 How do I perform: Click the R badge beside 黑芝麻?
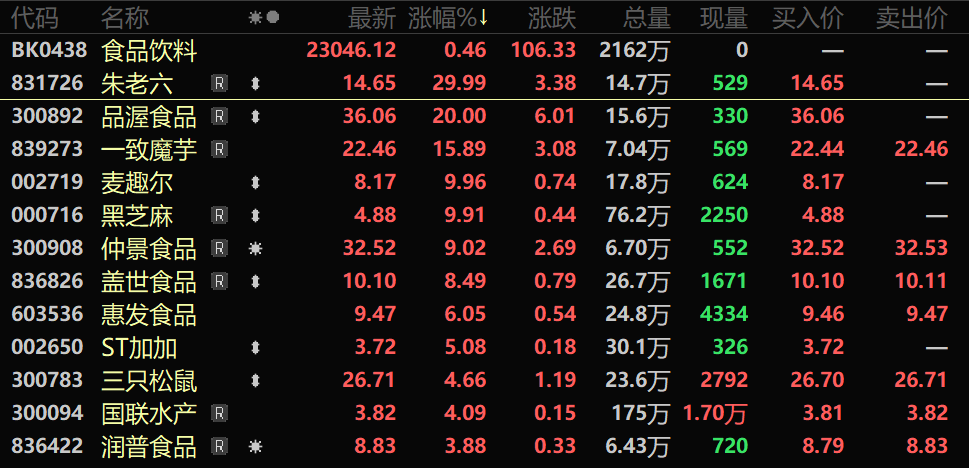click(219, 215)
